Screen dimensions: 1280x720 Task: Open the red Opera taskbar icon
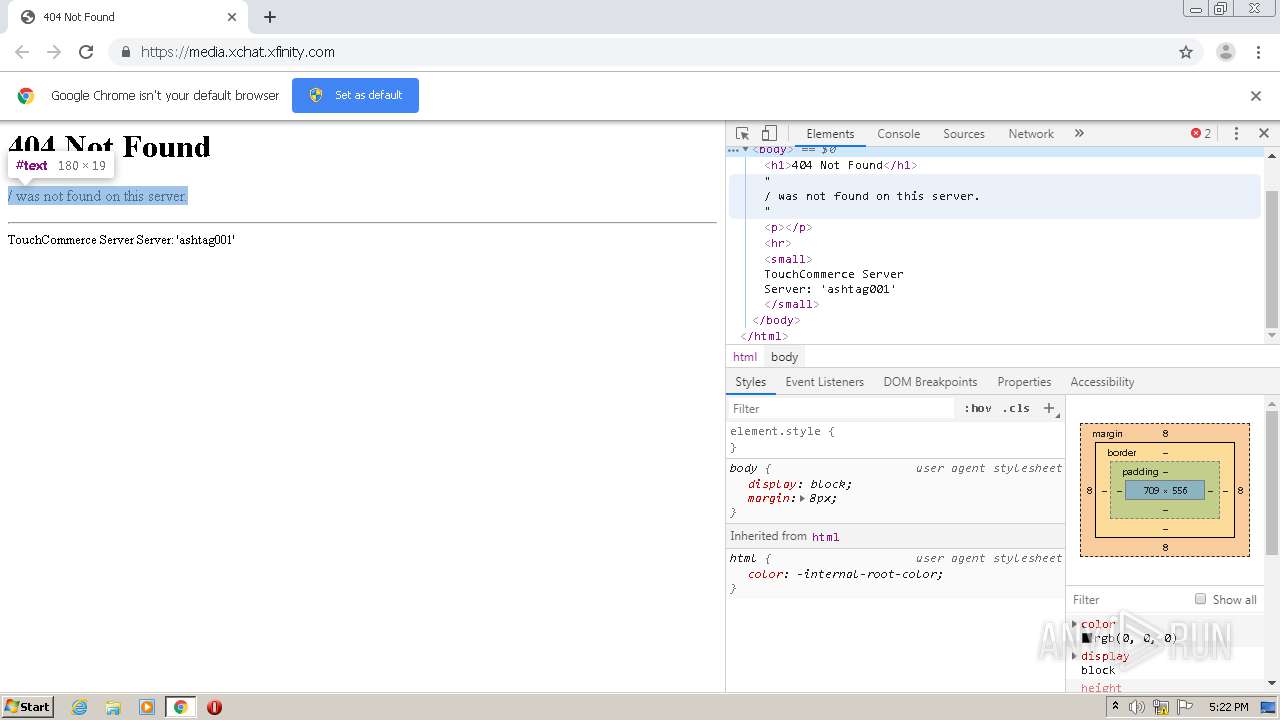pyautogui.click(x=214, y=707)
